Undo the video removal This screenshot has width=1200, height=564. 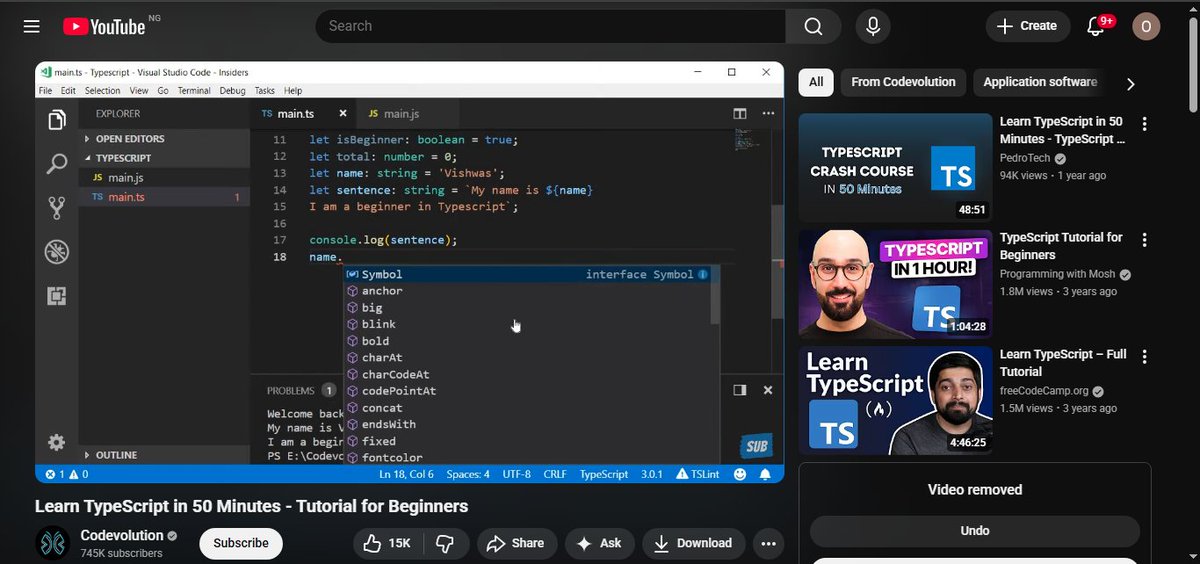(x=975, y=531)
